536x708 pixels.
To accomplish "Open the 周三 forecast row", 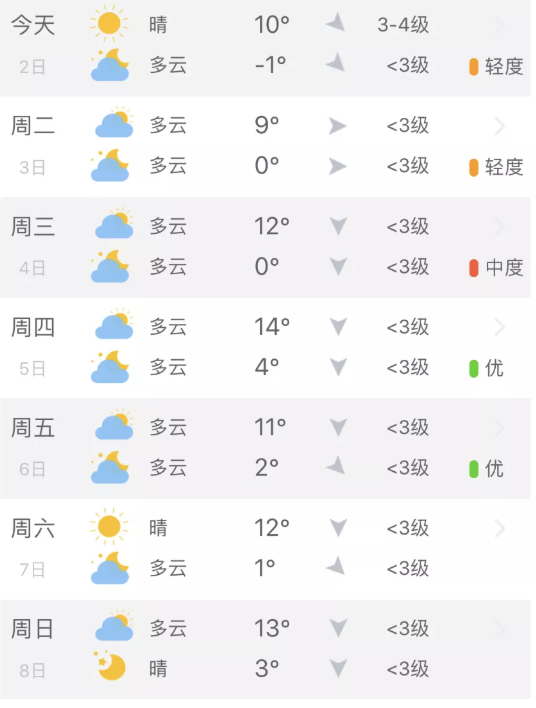I will [x=265, y=247].
